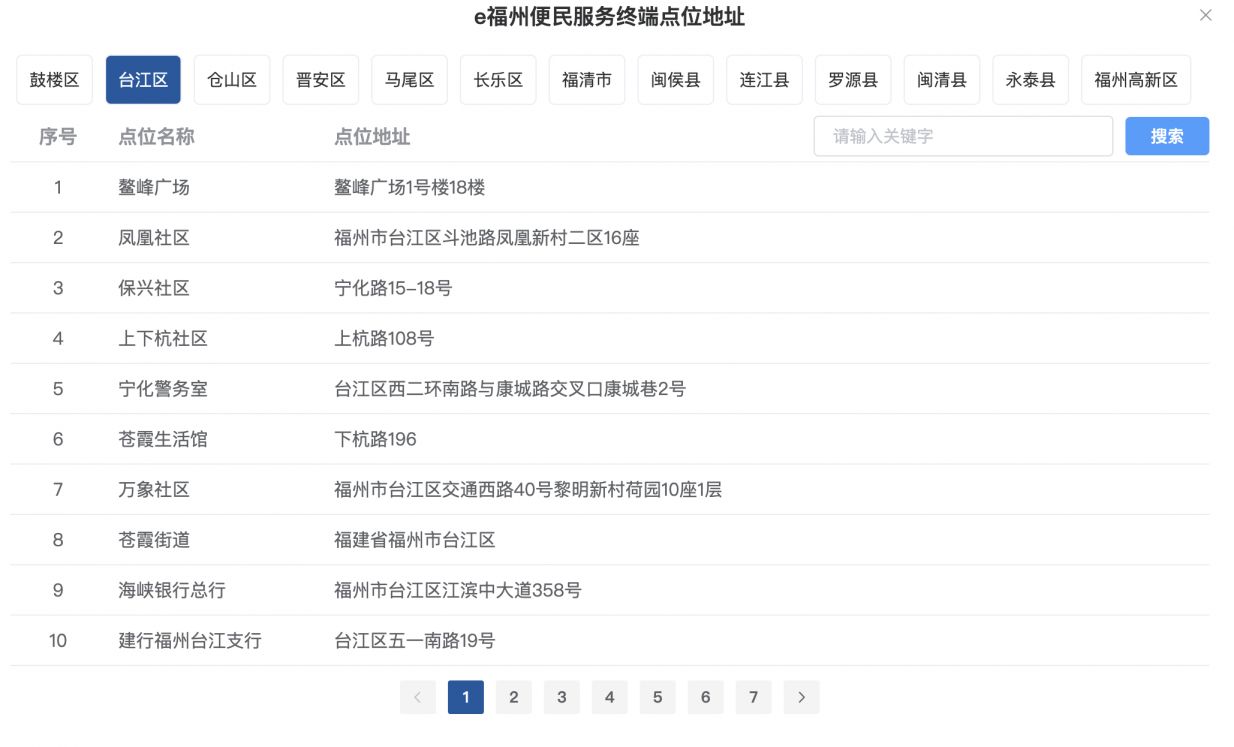Show locations for 马尾区
Viewport: 1234px width, 747px height.
click(x=409, y=80)
